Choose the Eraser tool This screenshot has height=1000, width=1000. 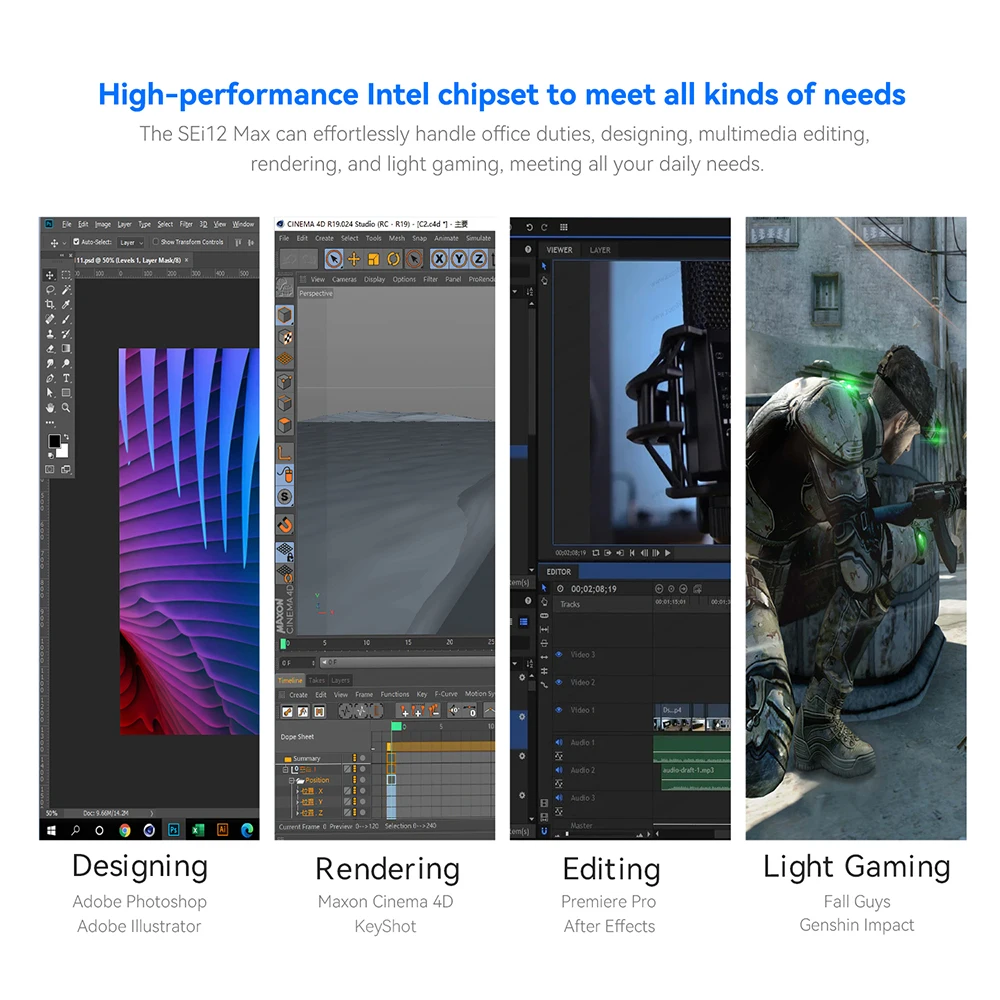(50, 349)
